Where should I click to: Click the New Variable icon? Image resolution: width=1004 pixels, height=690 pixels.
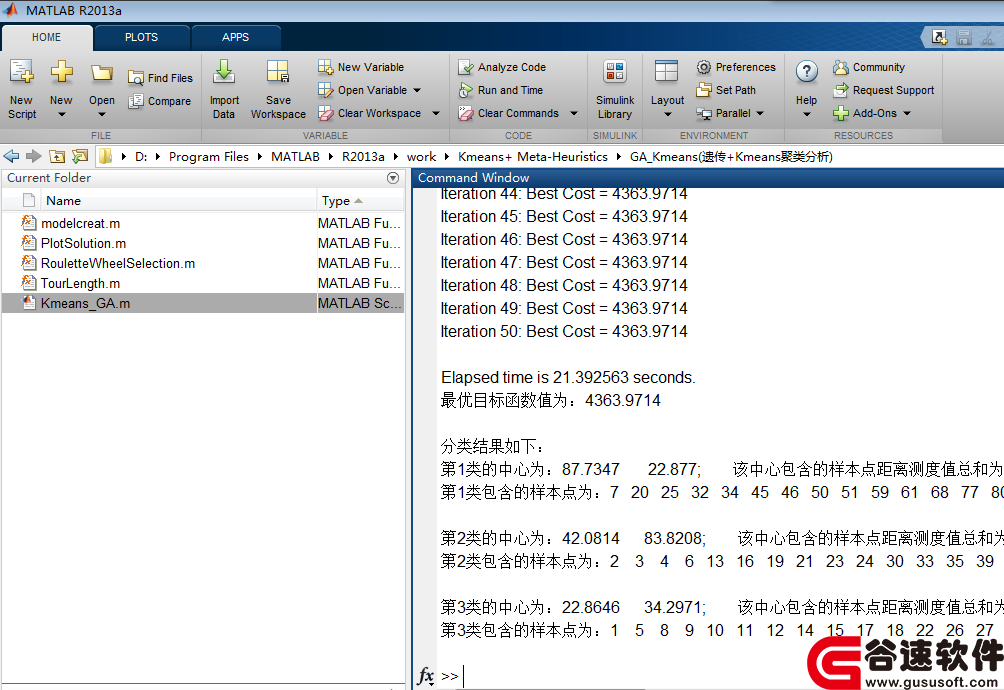click(x=325, y=67)
